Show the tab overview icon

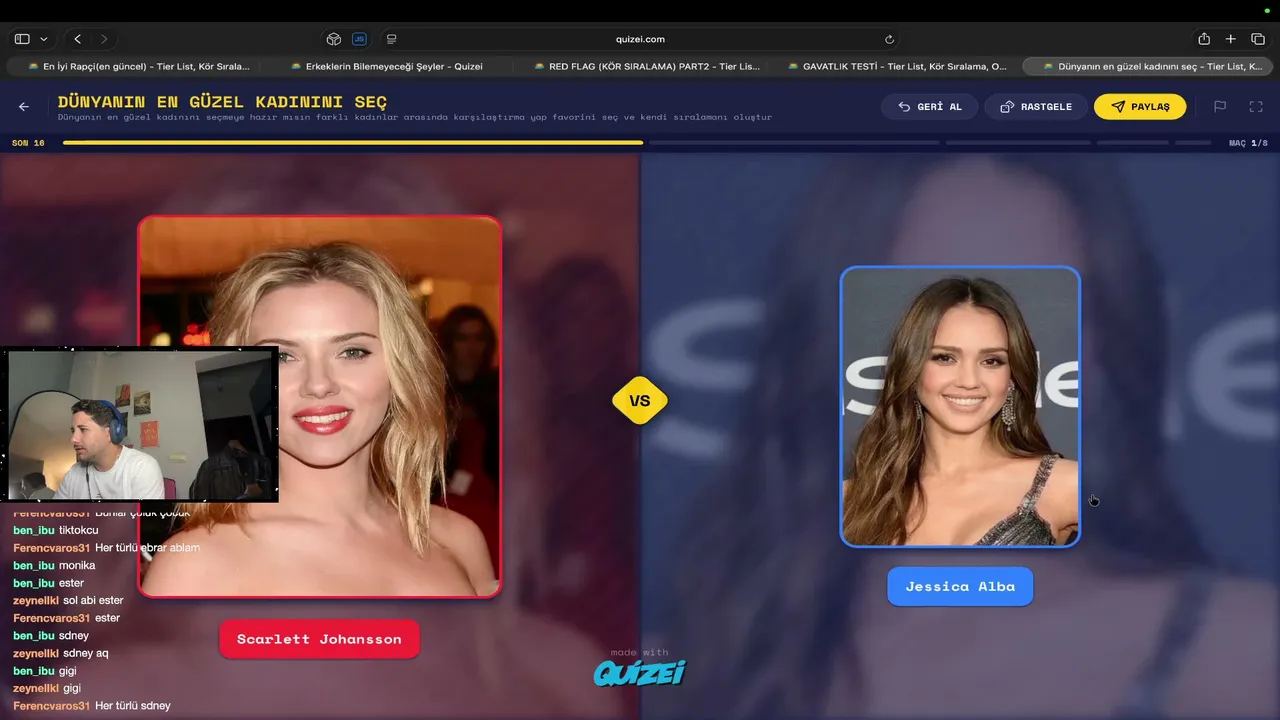[x=1258, y=39]
